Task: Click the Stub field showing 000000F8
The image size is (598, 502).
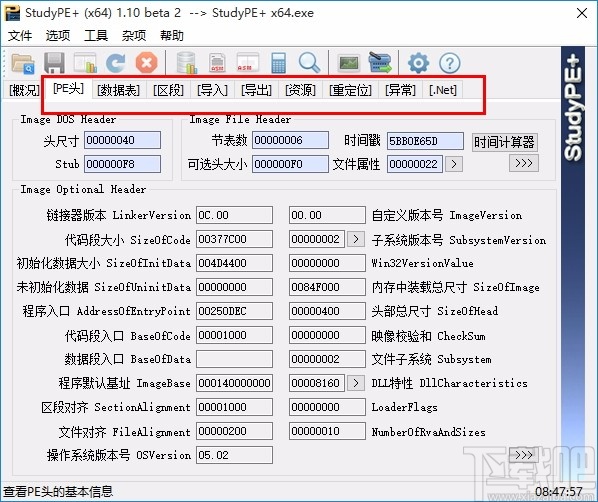Action: [122, 164]
